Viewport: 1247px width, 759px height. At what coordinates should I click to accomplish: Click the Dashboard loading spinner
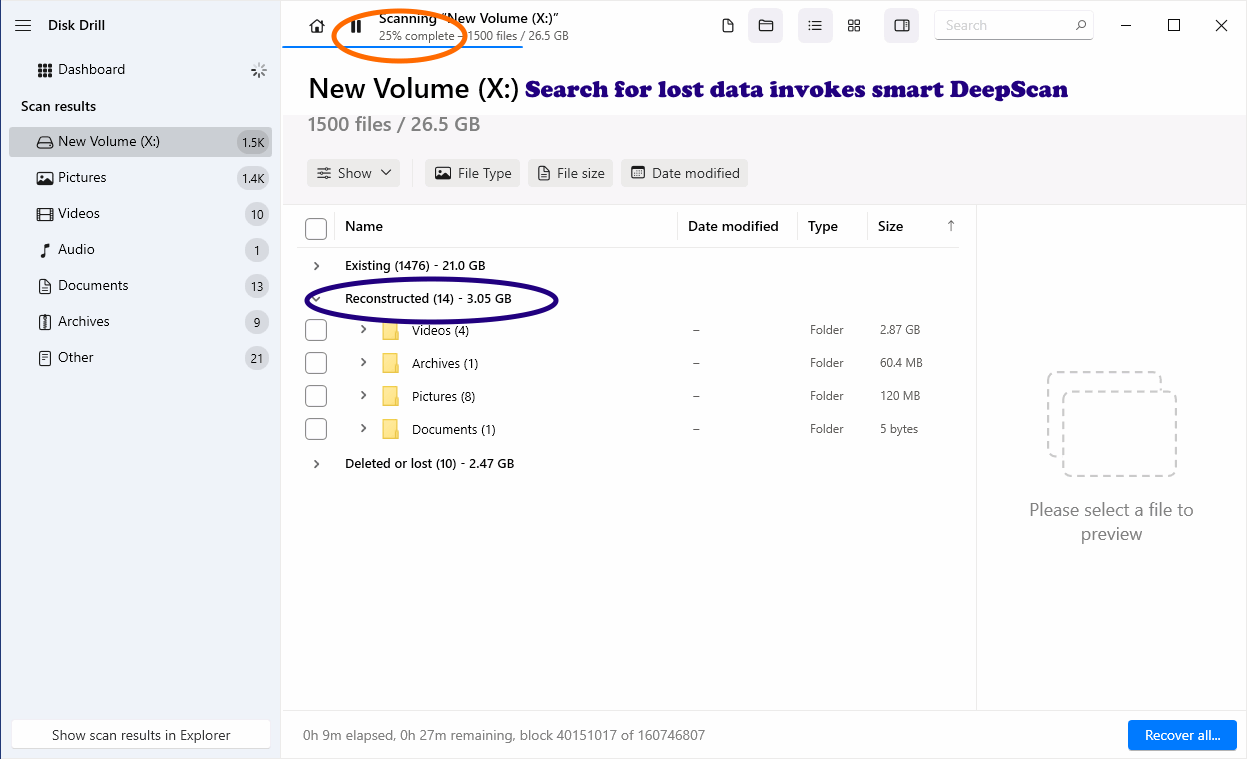click(x=258, y=70)
